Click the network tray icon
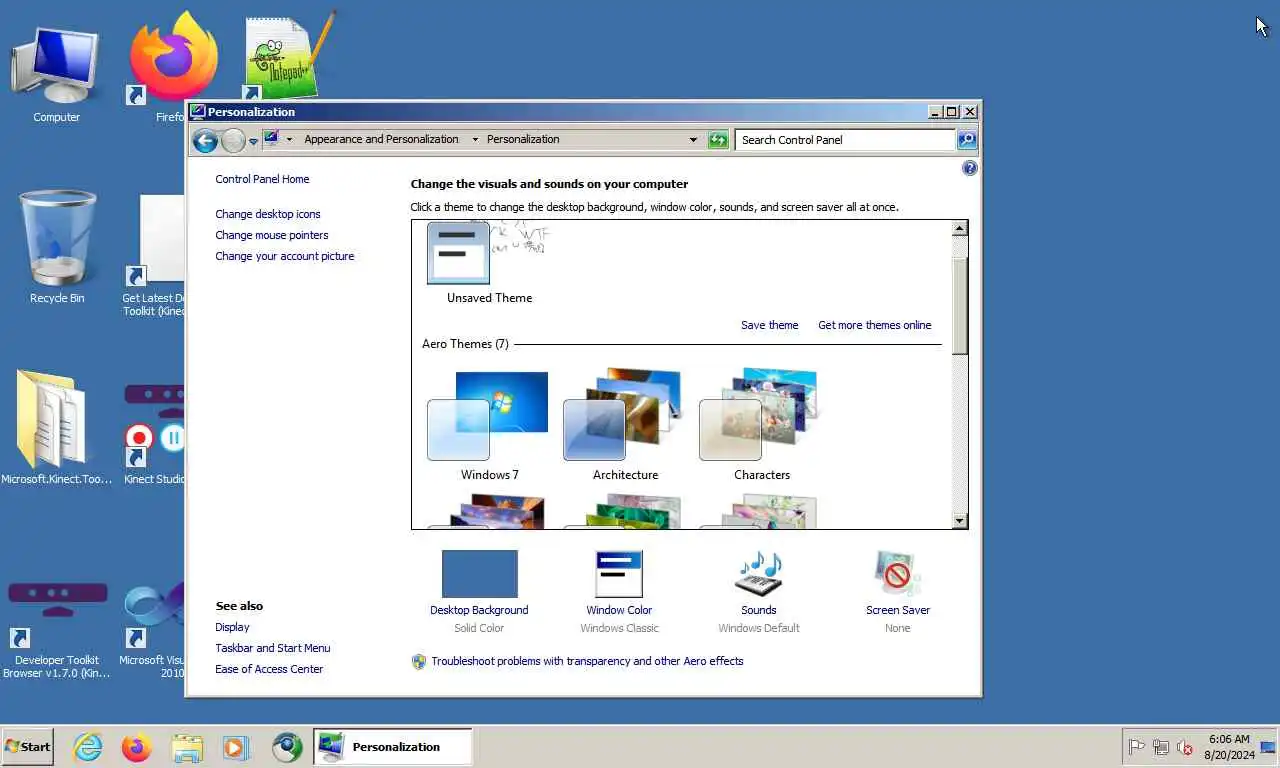The image size is (1280, 768). click(x=1161, y=747)
